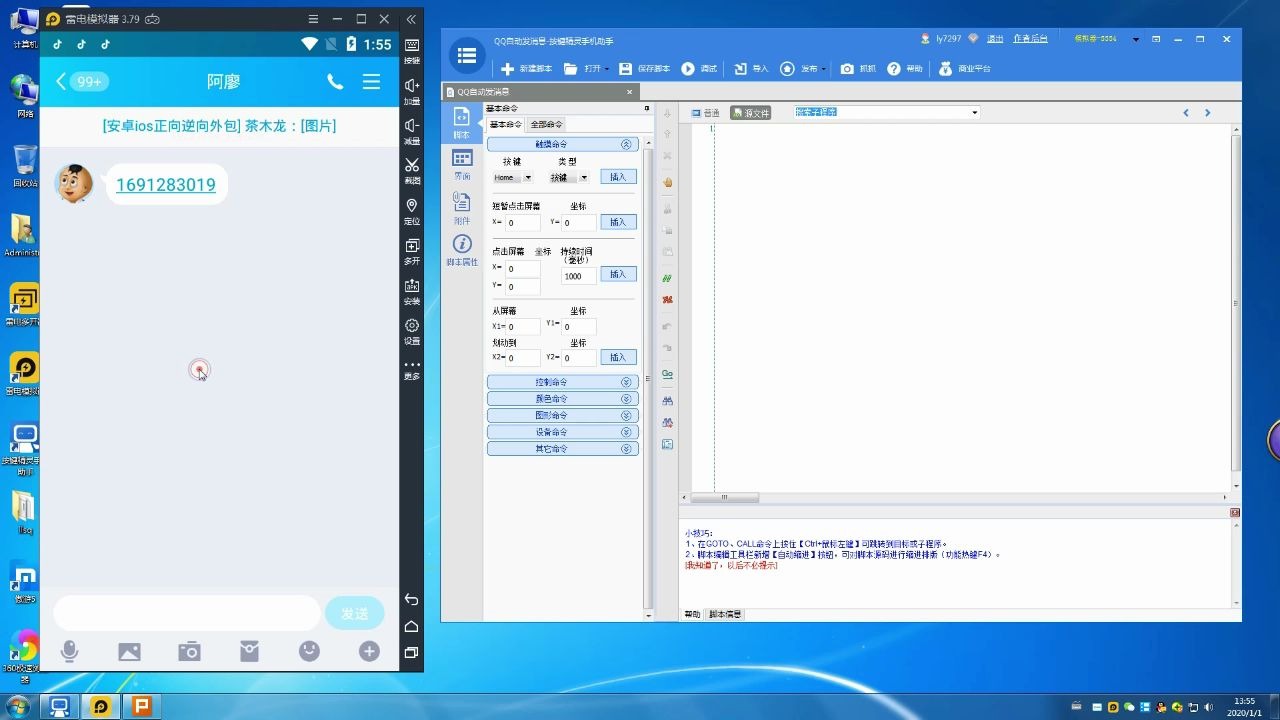Click 按键 keyboard icon in emulator sidebar
Screen dimensions: 1280x720
412,51
